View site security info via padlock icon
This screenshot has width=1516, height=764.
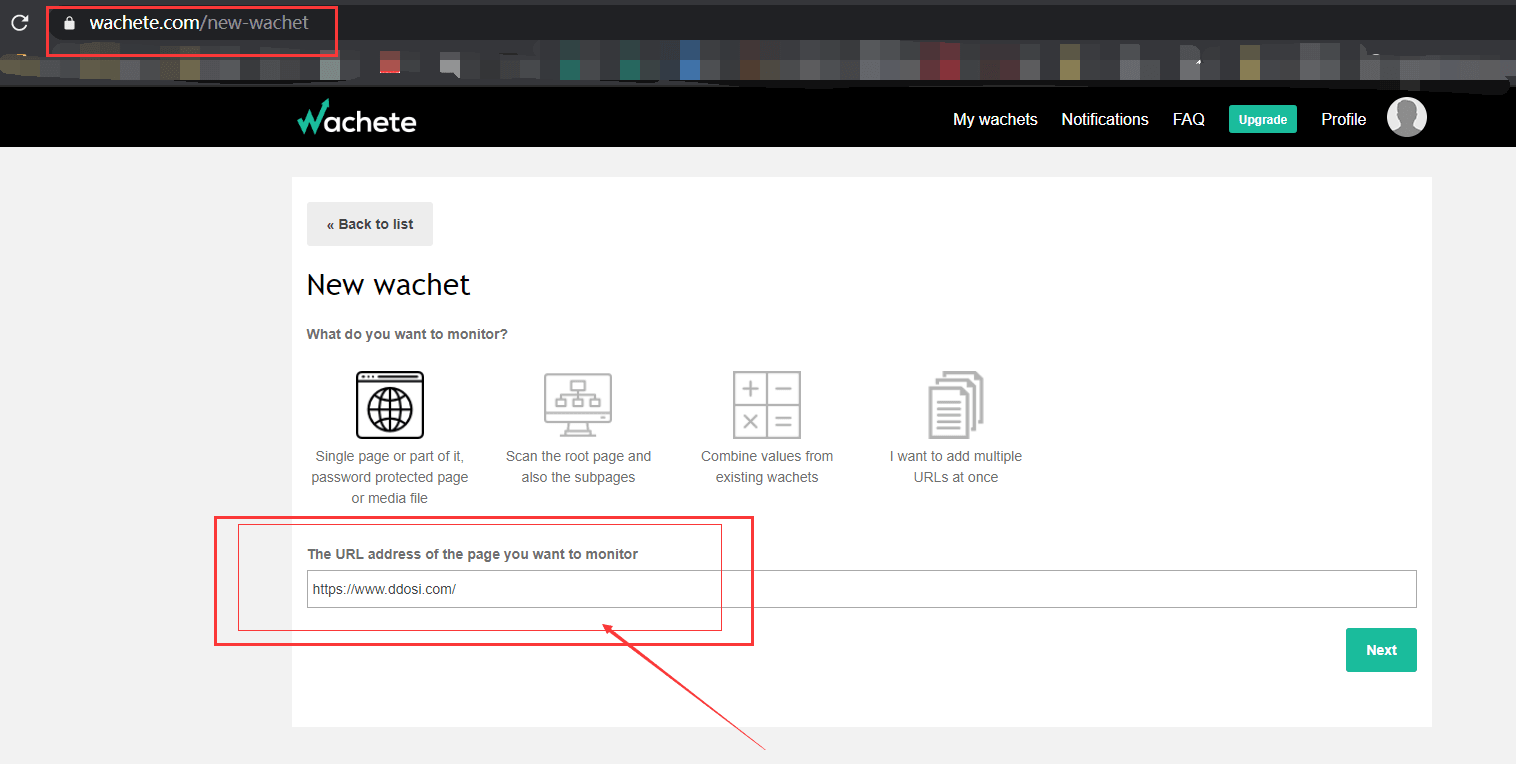click(x=69, y=22)
